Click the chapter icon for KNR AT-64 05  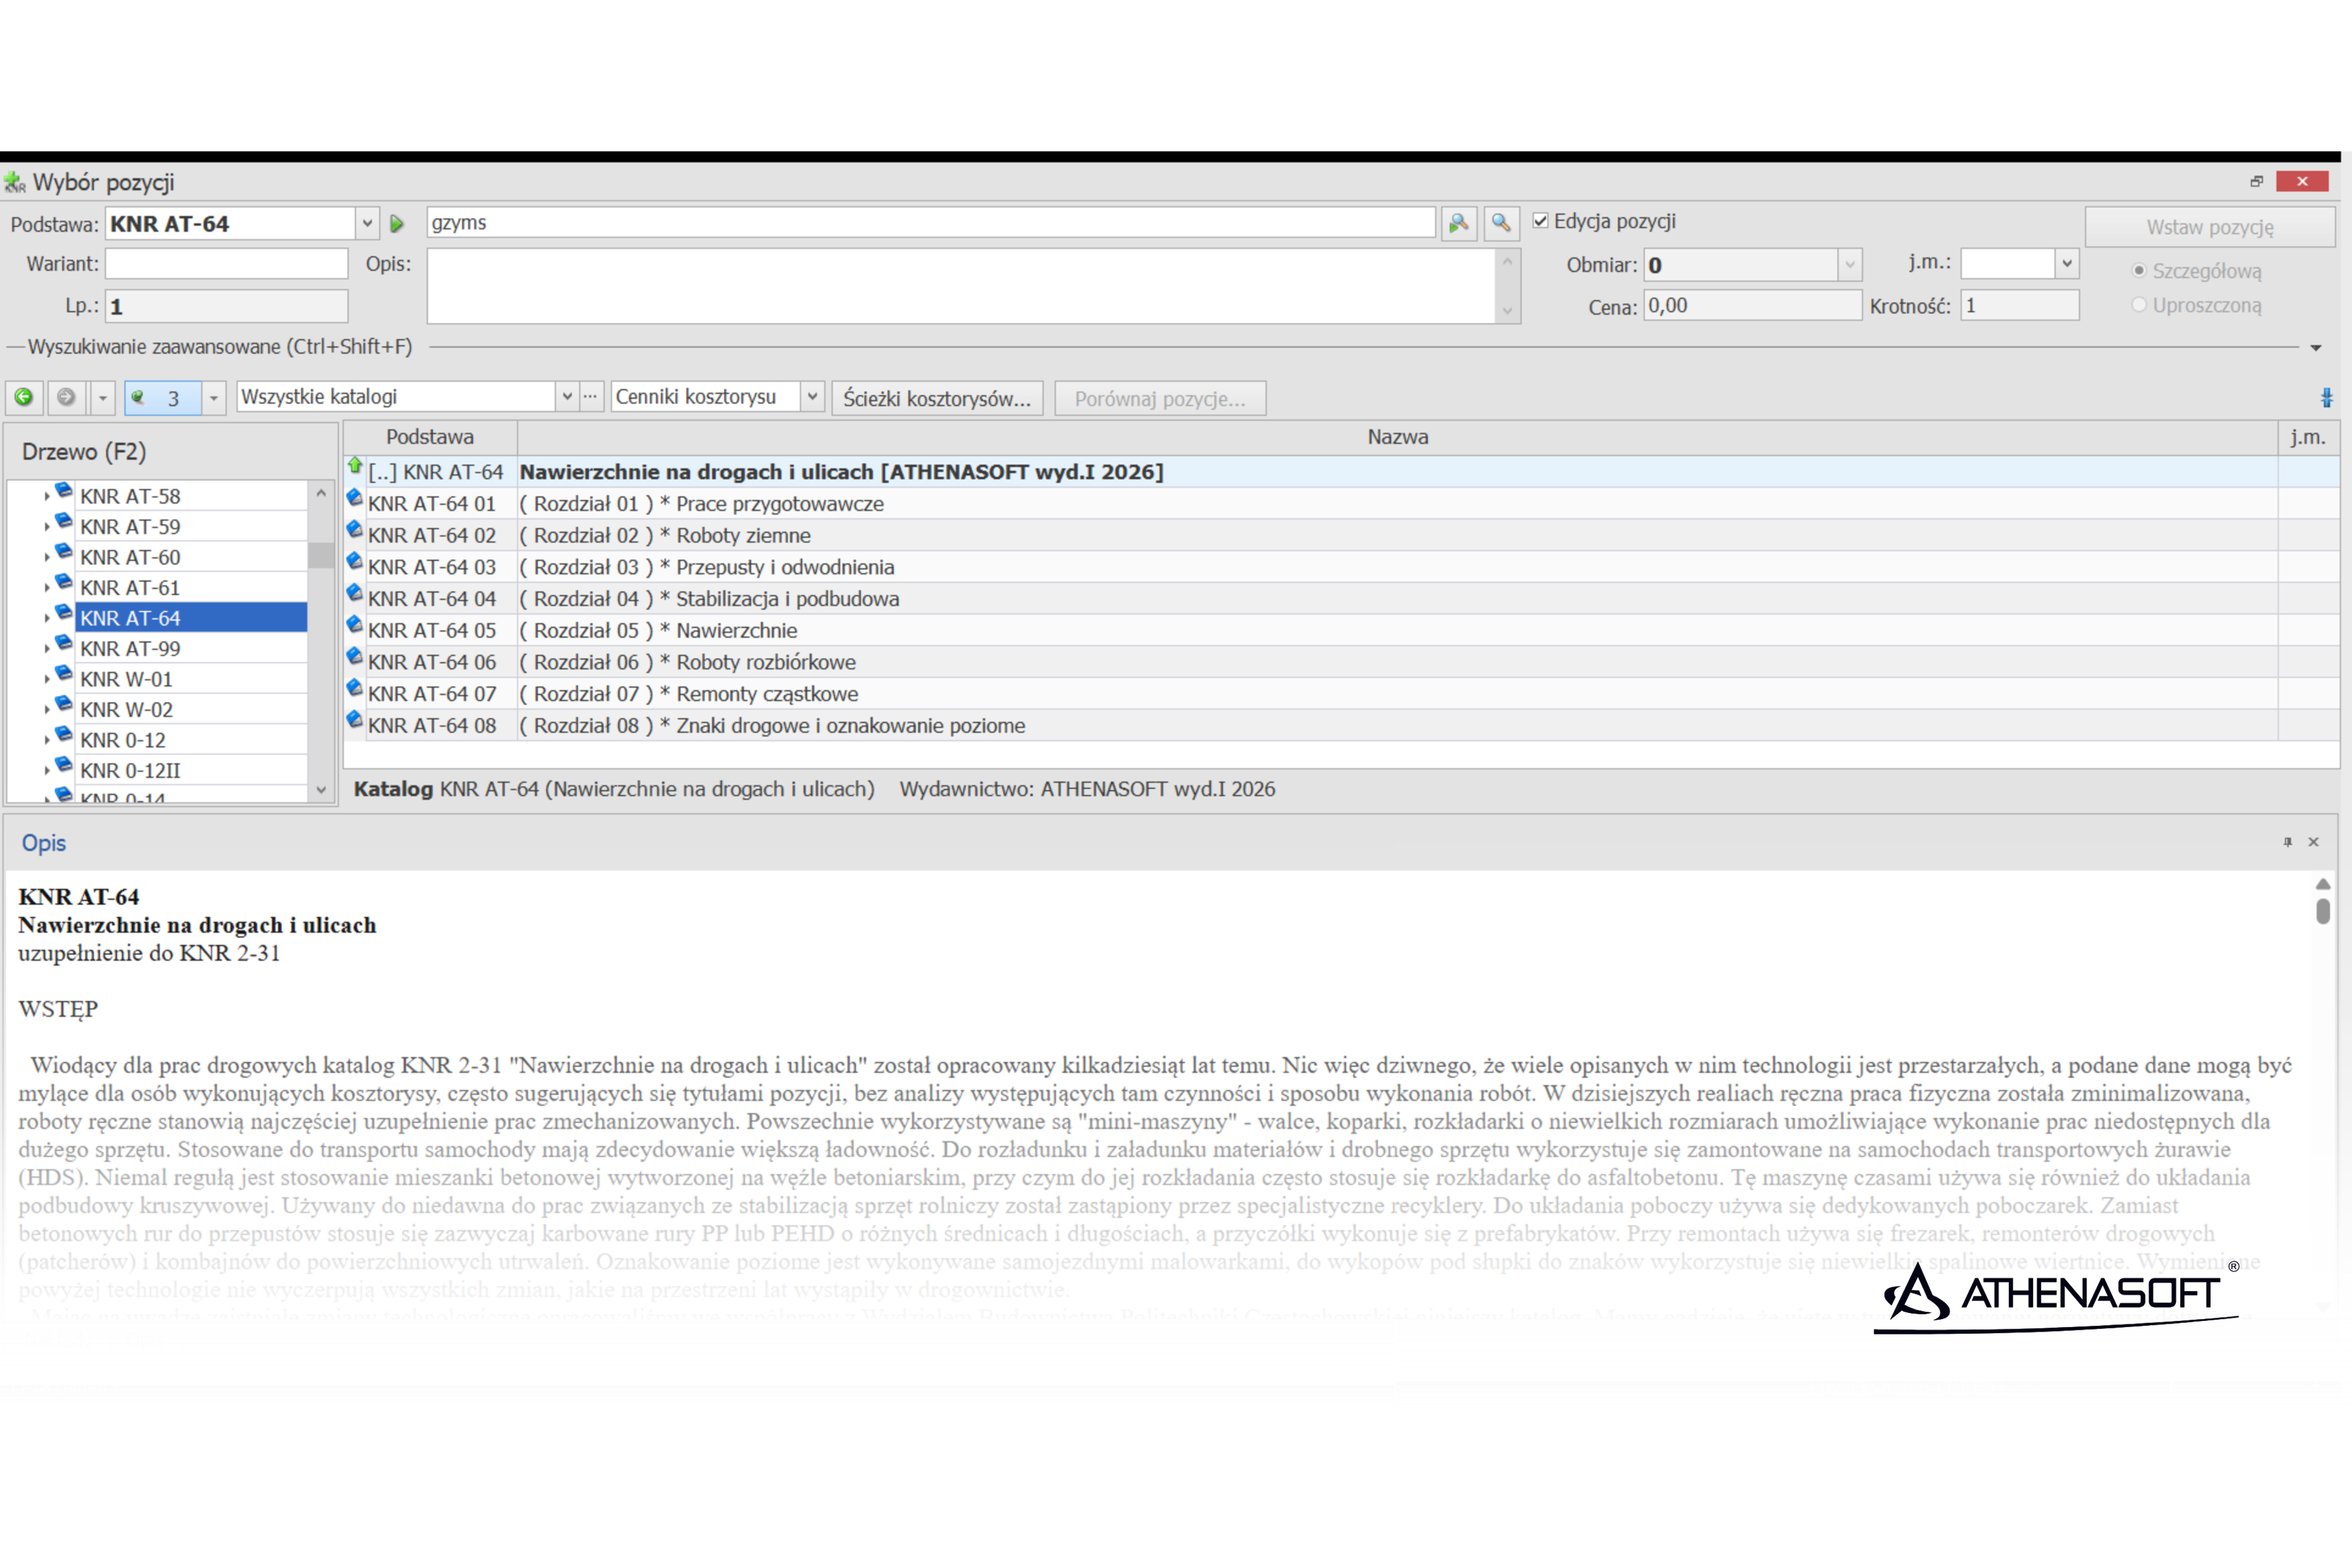coord(354,625)
